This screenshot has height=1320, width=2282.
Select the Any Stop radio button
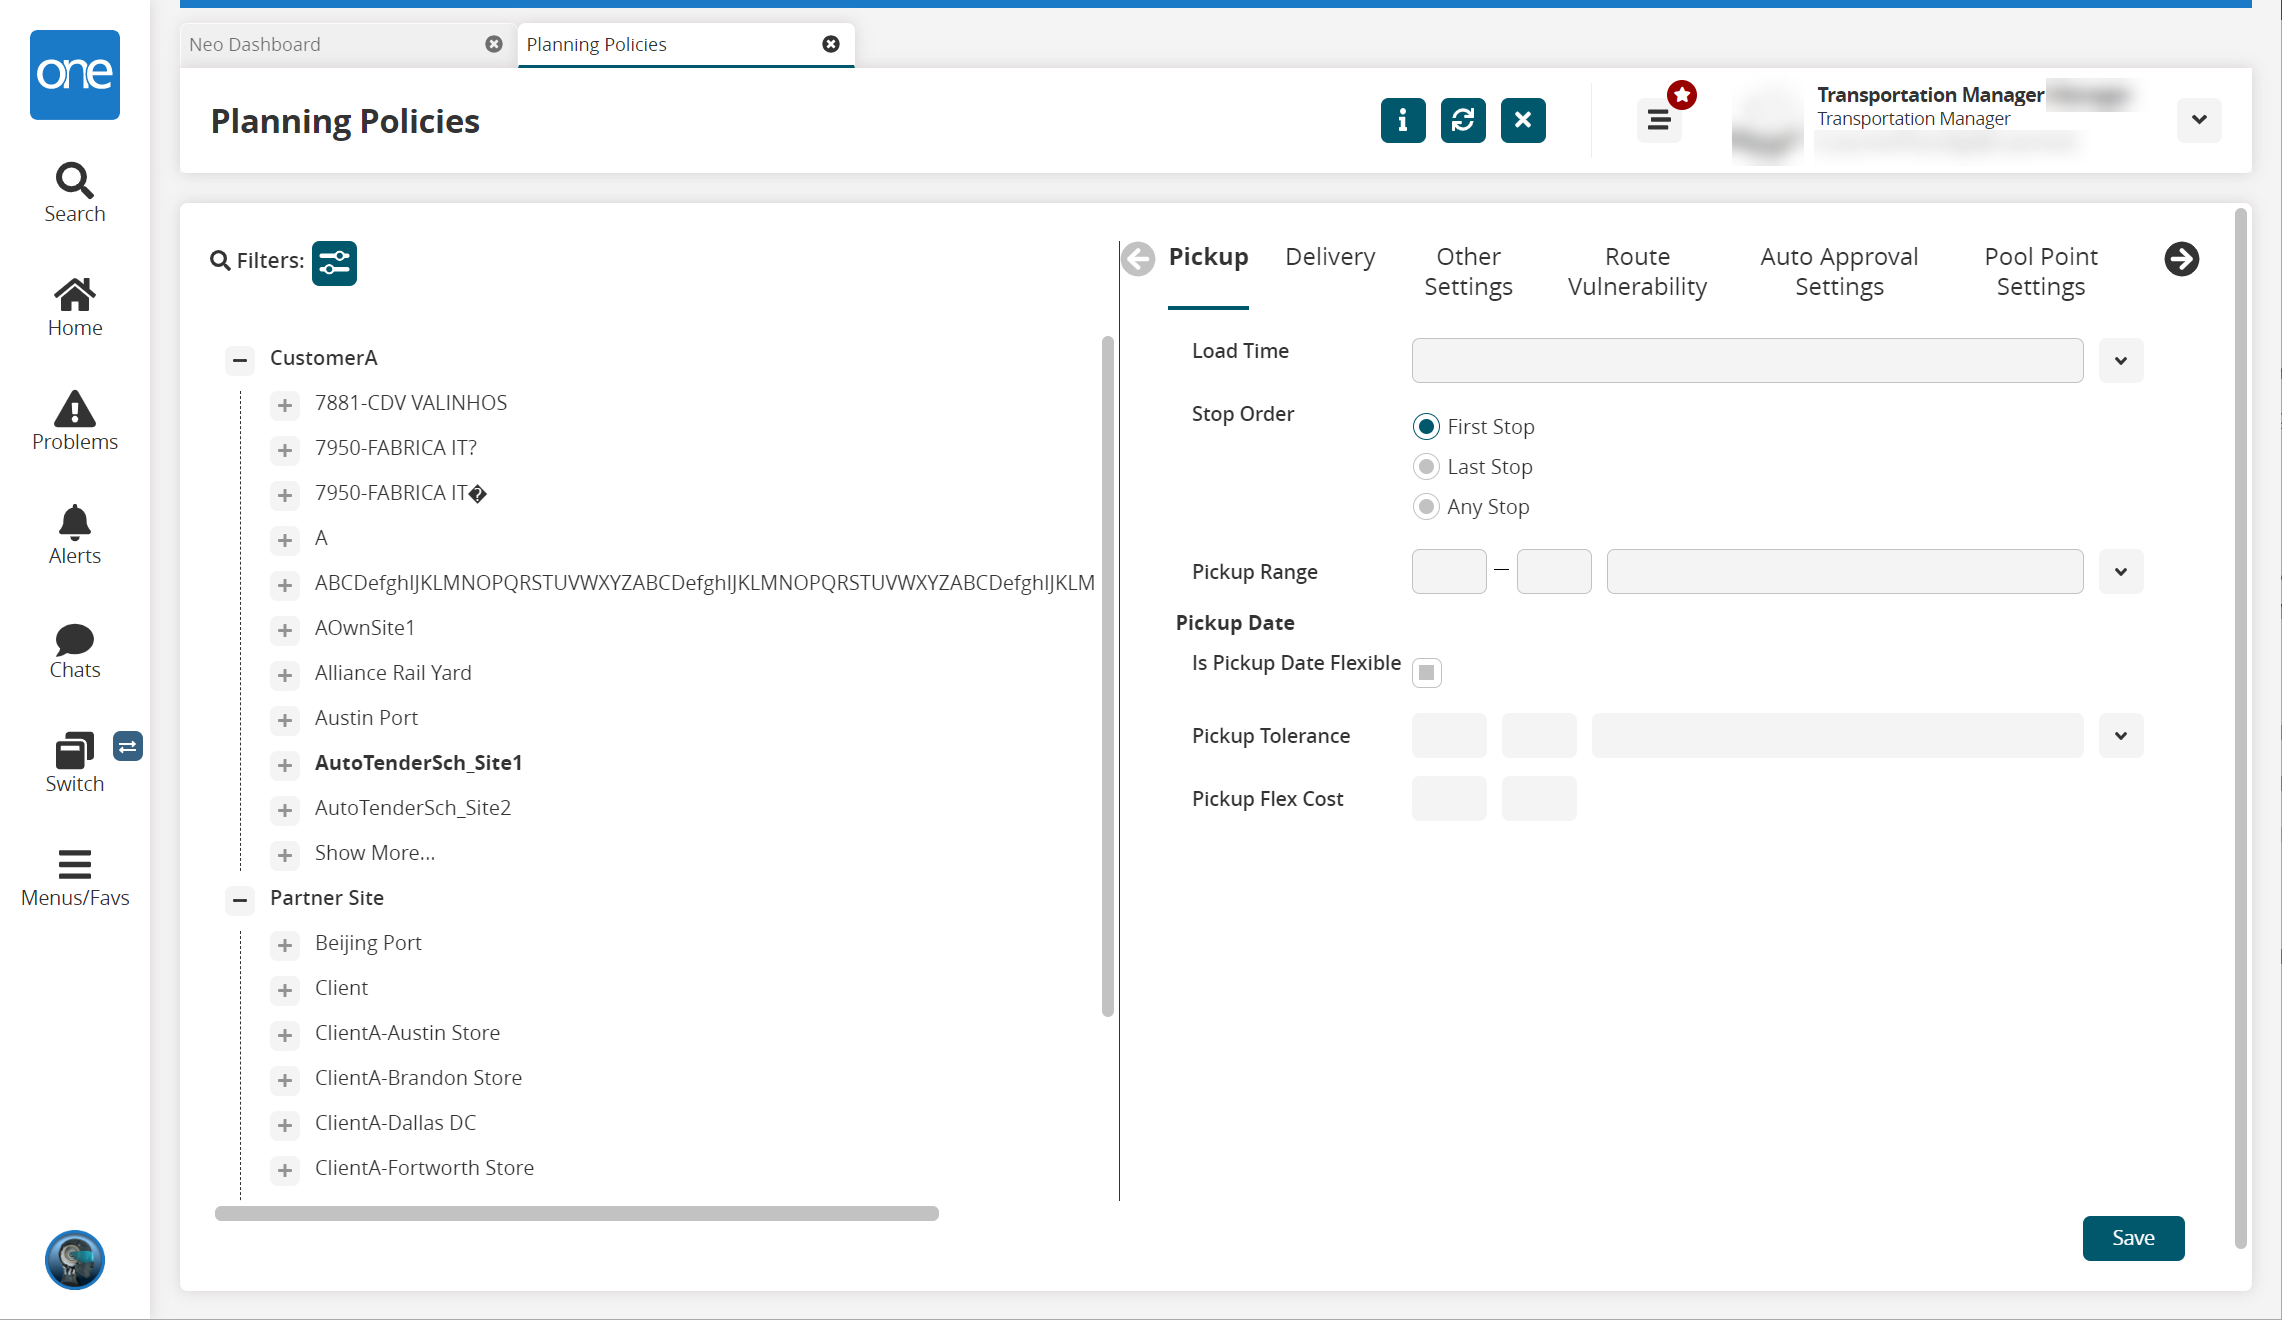tap(1426, 507)
